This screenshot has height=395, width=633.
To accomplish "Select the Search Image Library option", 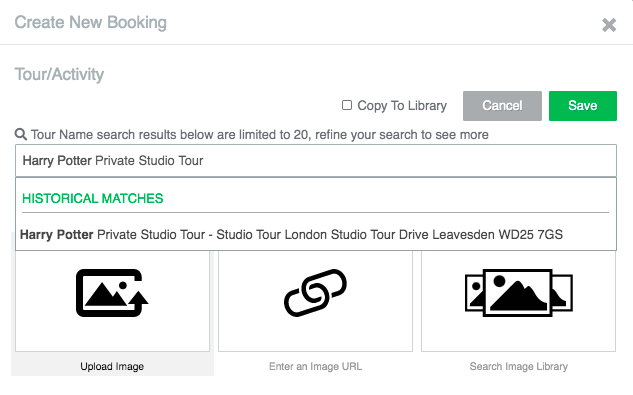I will [519, 366].
